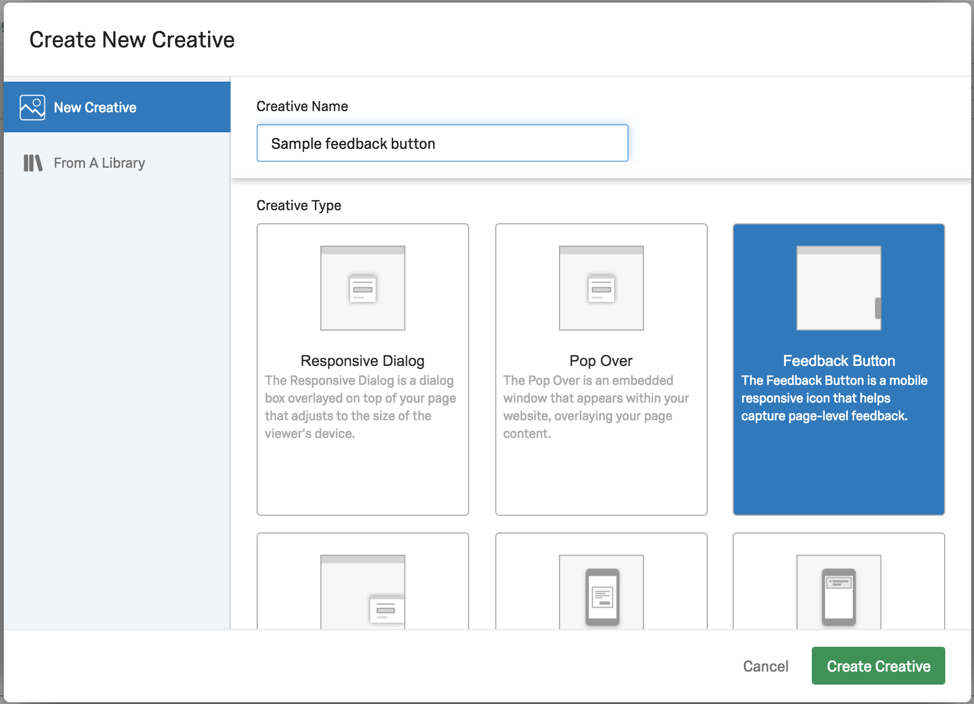Screen dimensions: 974x704
Task: Click the partially visible bottom-middle creative card
Action: coord(601,580)
